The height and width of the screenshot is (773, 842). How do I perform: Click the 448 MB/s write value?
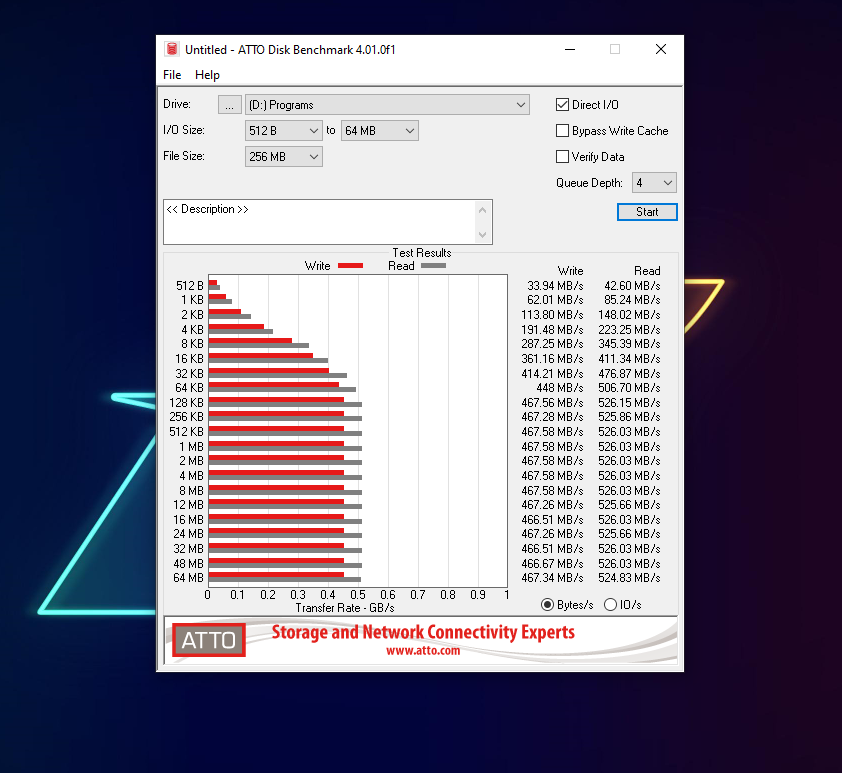560,388
